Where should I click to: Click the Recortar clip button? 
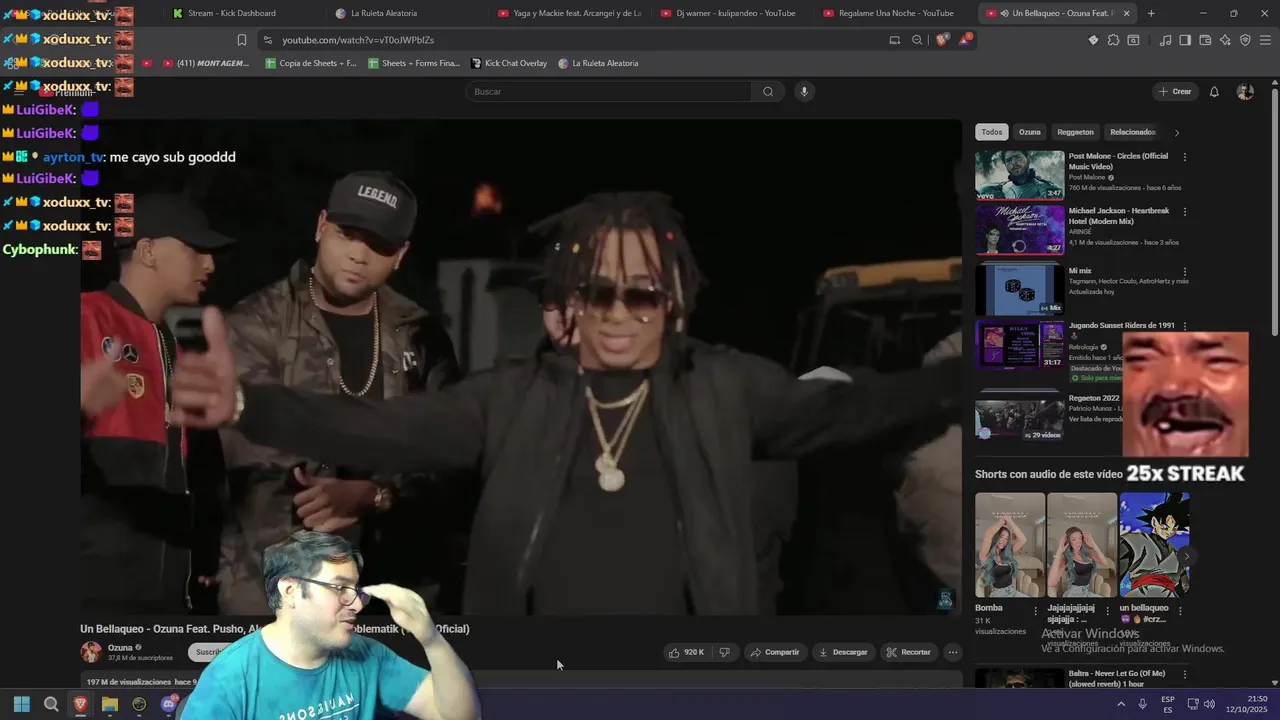[909, 652]
